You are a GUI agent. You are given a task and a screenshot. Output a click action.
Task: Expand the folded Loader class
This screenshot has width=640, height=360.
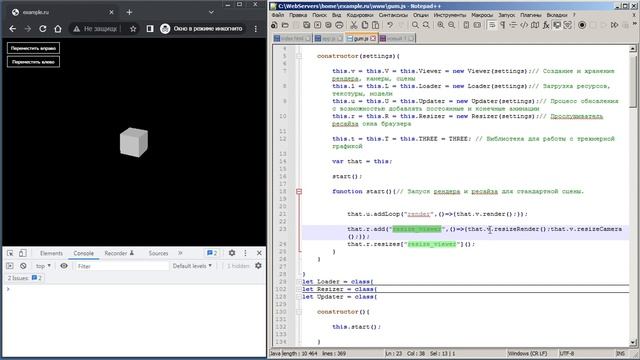[x=299, y=282]
